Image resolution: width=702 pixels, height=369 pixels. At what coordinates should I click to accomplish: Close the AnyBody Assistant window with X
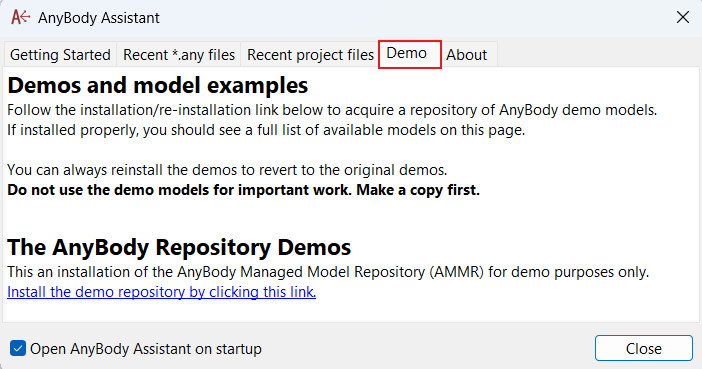(x=683, y=17)
